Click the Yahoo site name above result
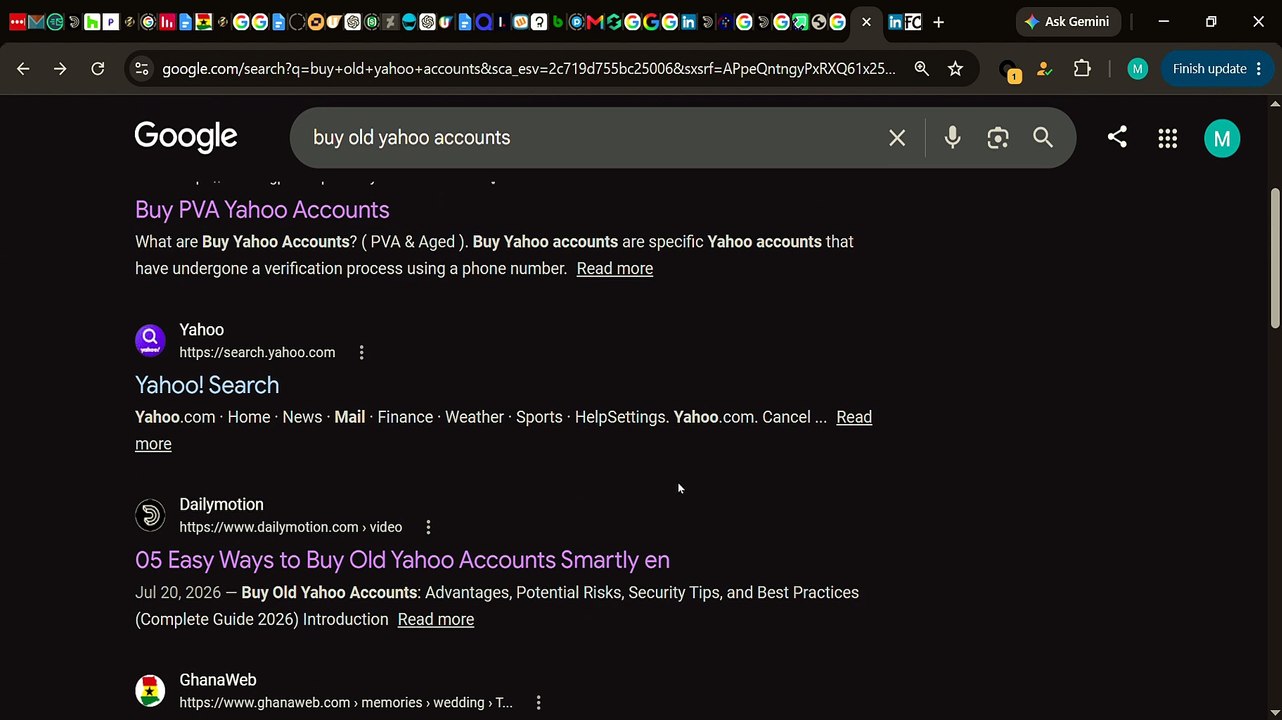Screen dimensions: 1282x720 click(201, 330)
